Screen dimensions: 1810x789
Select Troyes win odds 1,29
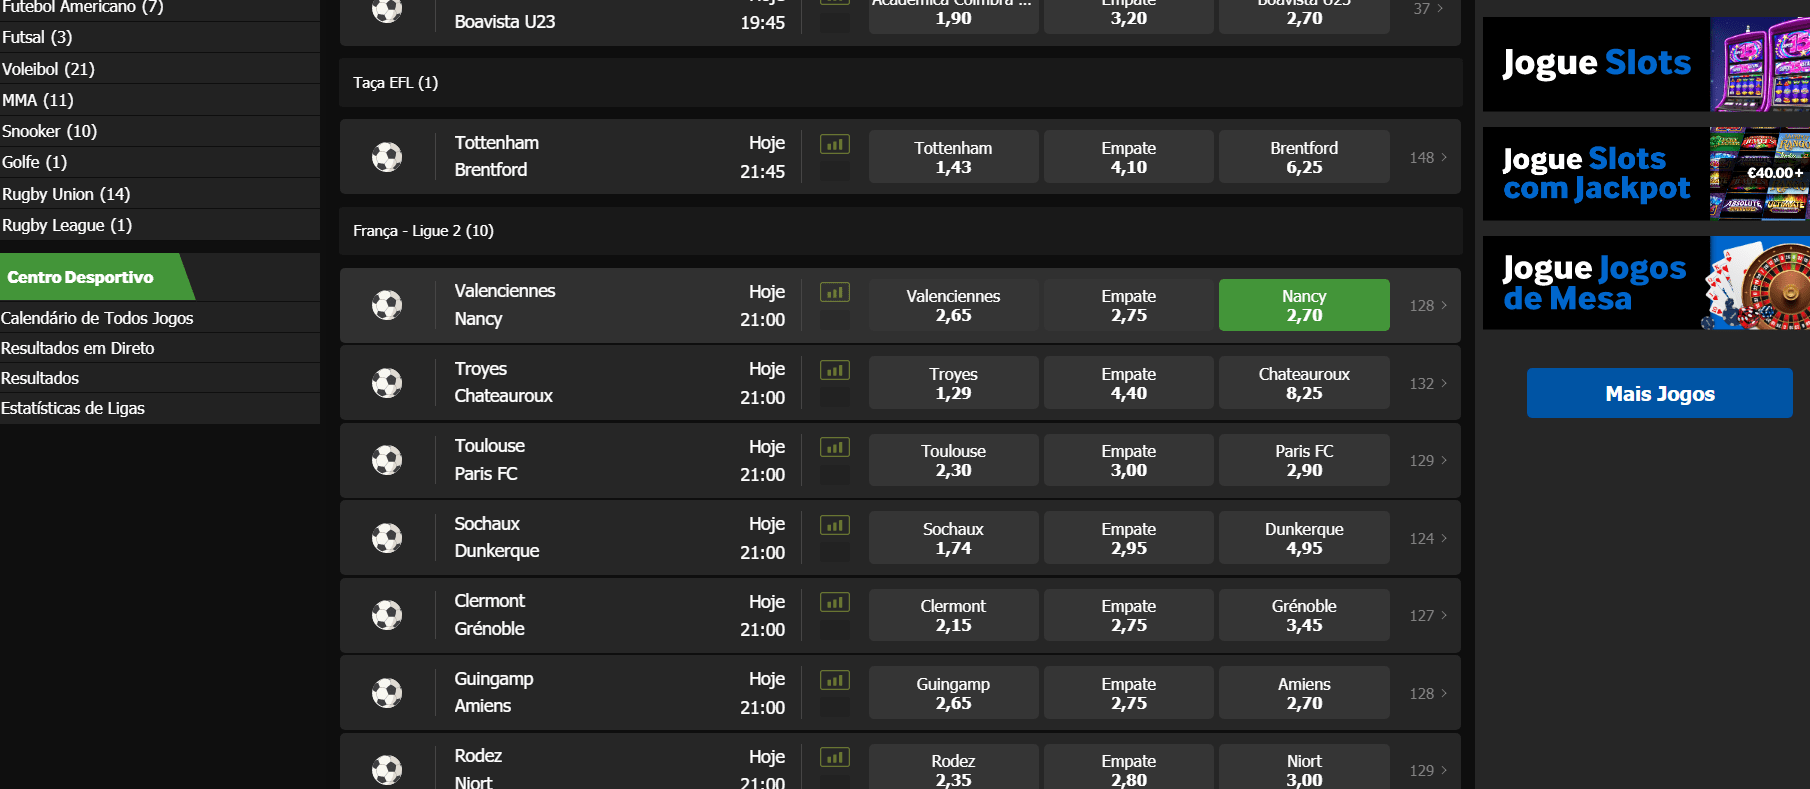point(953,383)
